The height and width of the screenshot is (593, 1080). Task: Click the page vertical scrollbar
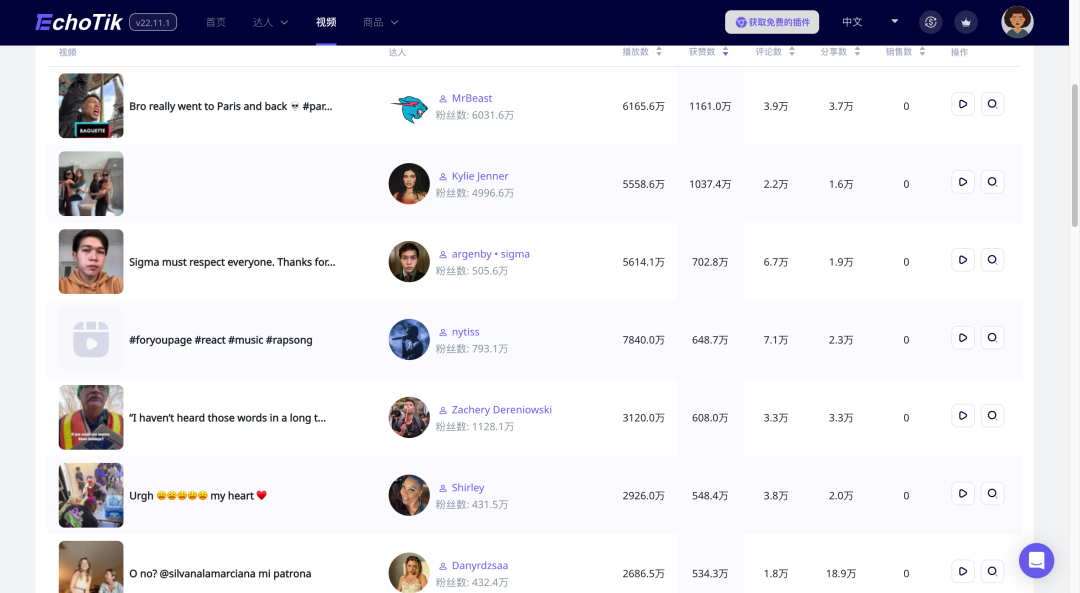(x=1074, y=155)
